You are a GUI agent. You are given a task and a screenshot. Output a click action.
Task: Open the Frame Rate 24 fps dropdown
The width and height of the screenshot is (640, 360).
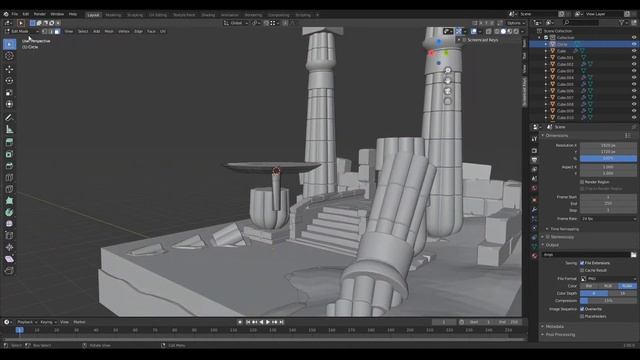pyautogui.click(x=608, y=219)
